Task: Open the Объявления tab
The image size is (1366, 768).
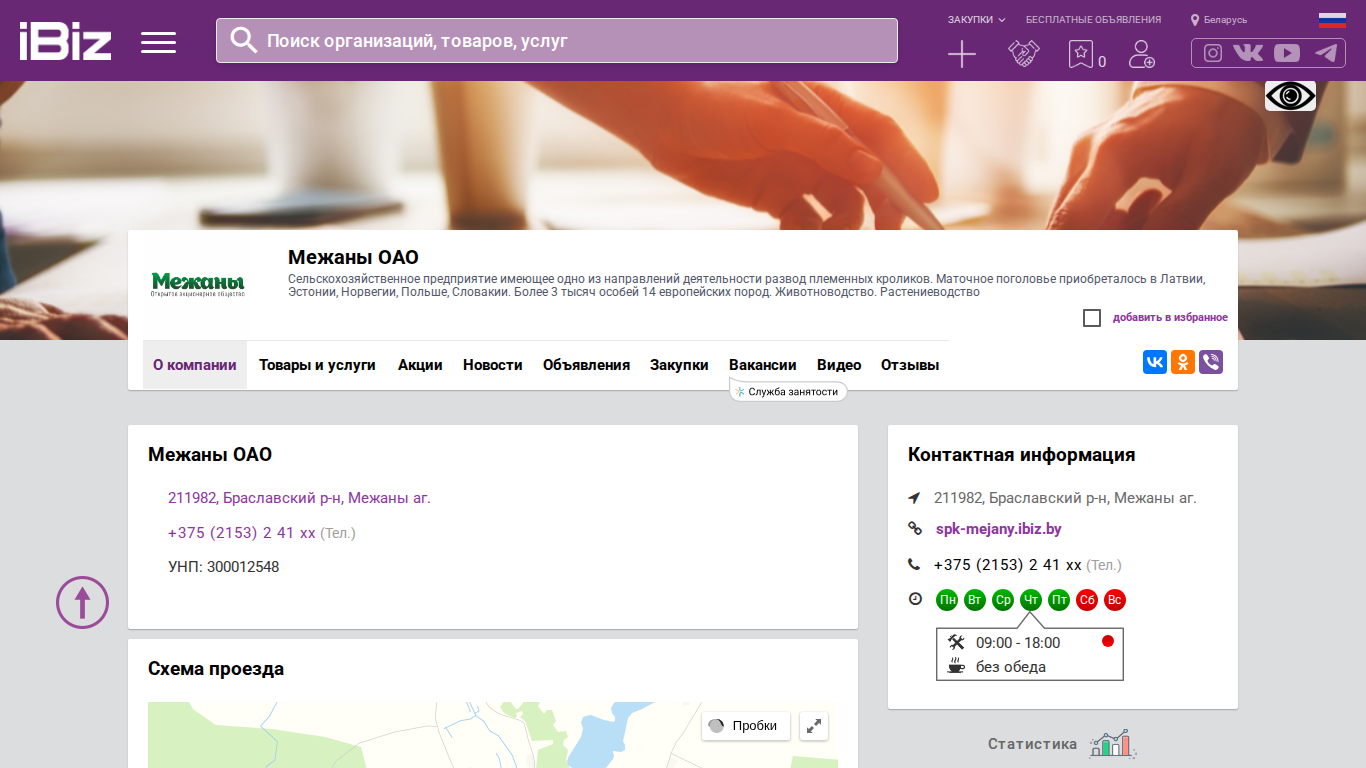Action: tap(586, 365)
